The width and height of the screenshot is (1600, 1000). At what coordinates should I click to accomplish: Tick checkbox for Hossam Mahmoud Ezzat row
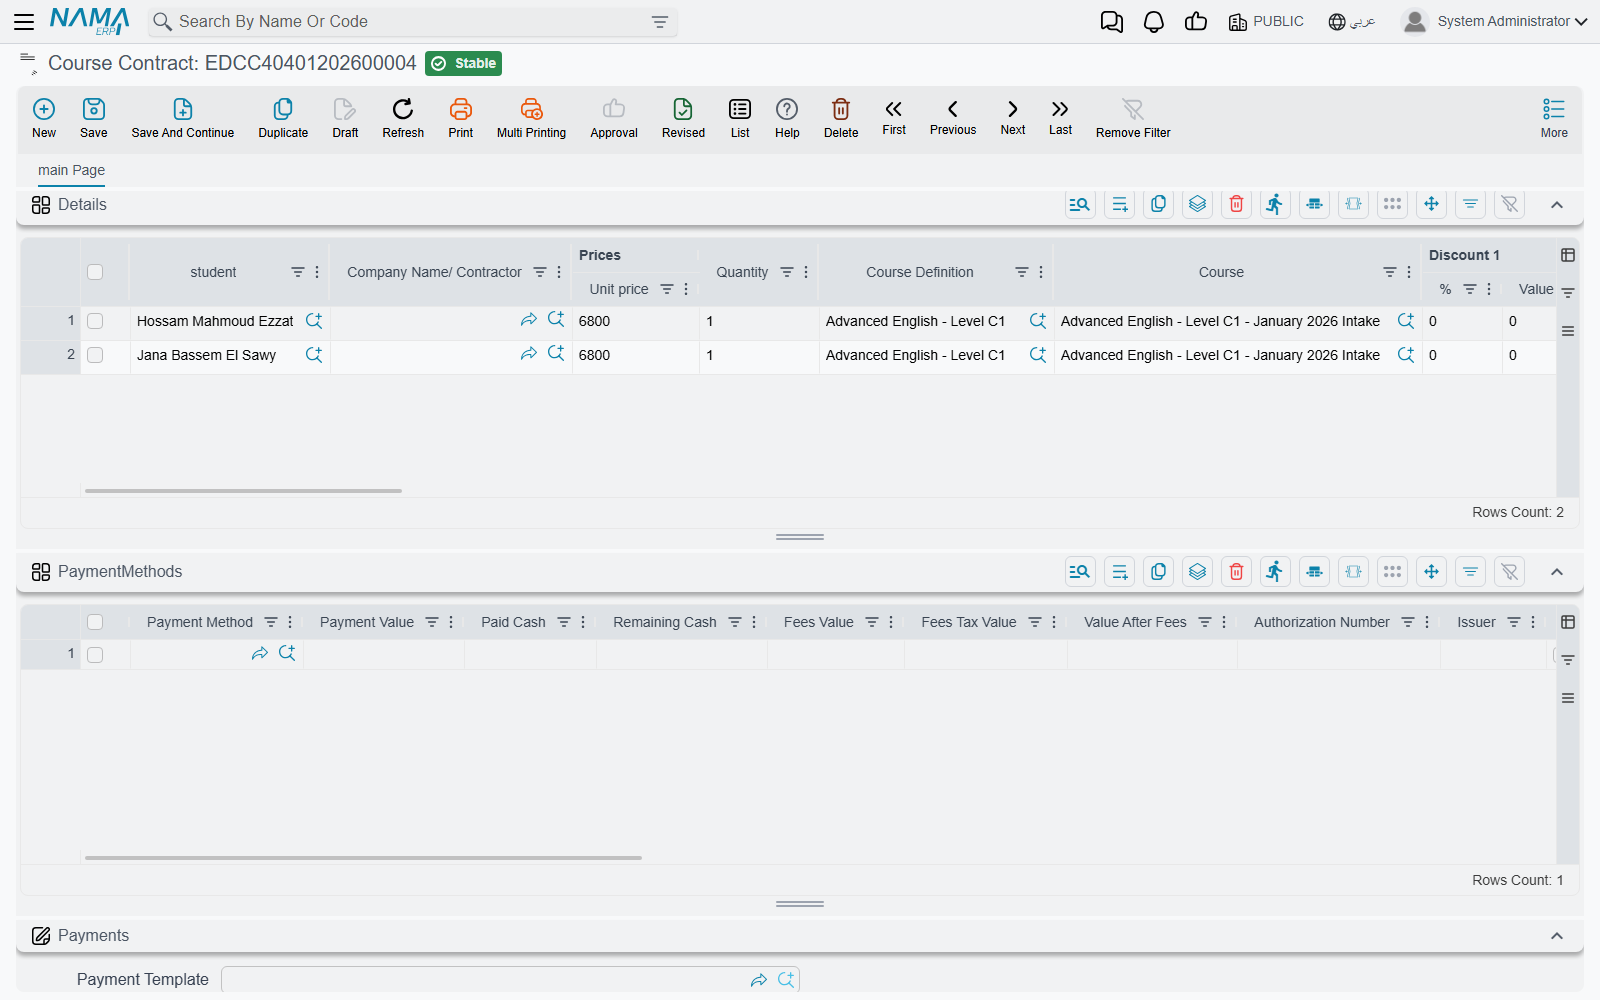pos(95,321)
